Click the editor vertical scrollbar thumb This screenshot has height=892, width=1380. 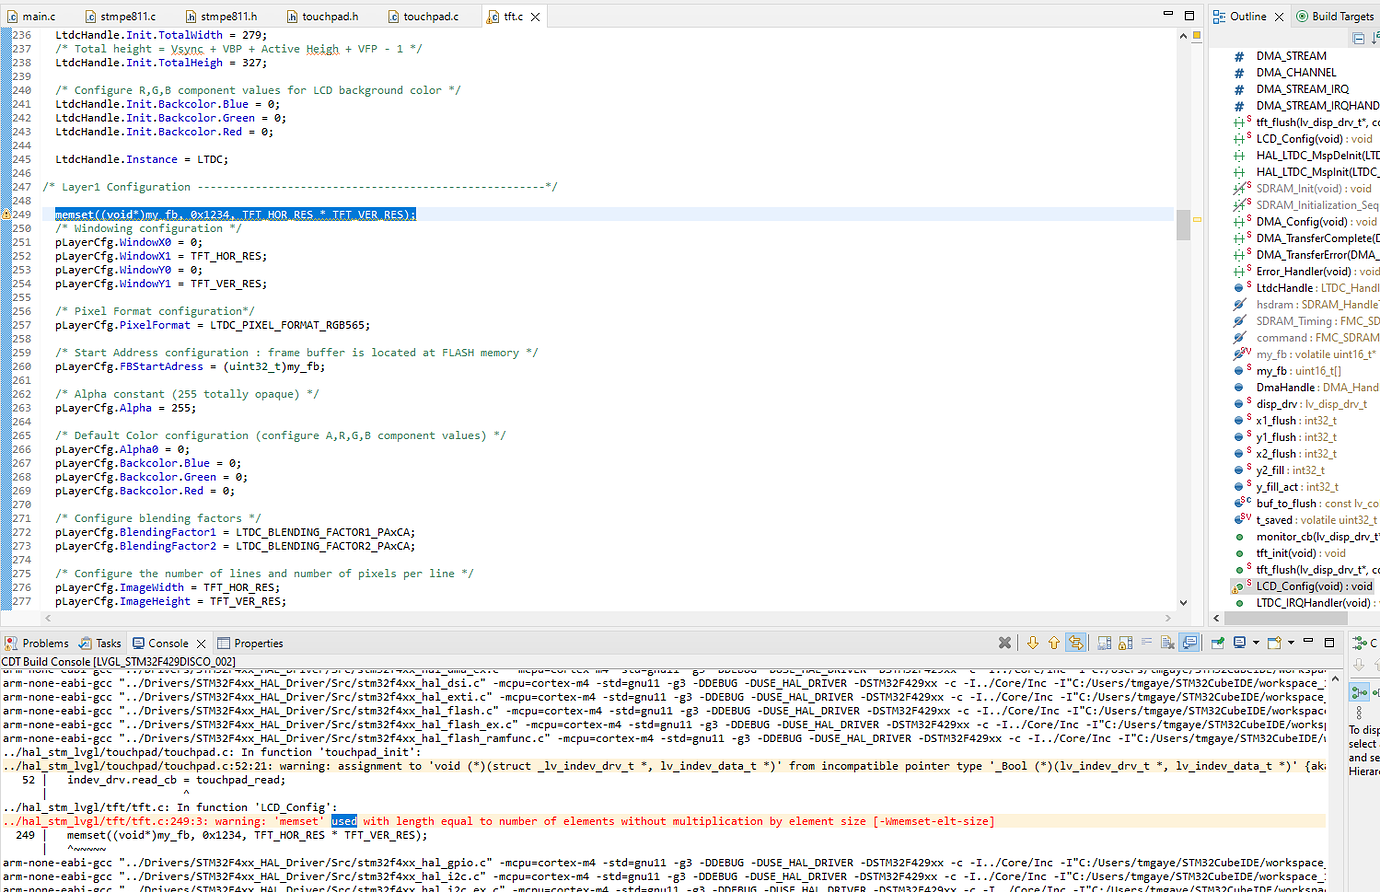(x=1183, y=225)
